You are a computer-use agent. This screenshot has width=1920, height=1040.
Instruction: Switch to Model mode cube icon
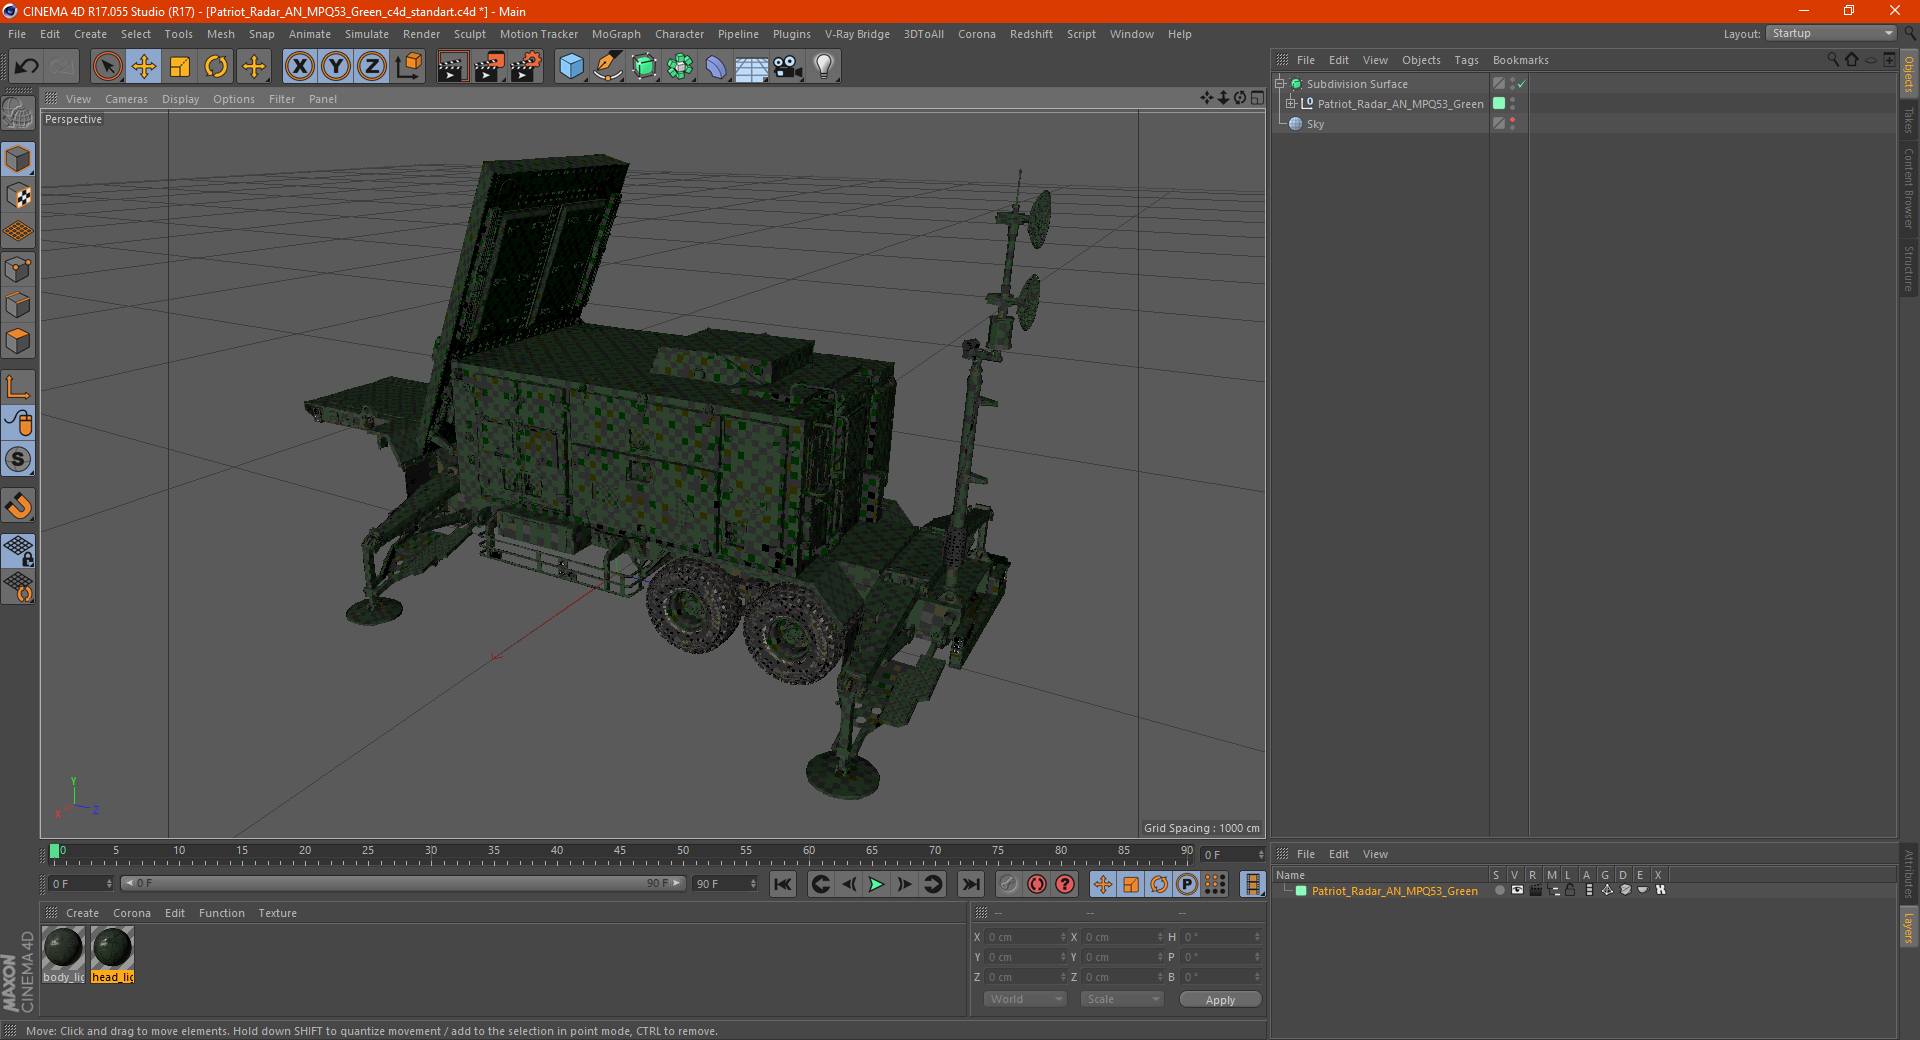pos(18,159)
